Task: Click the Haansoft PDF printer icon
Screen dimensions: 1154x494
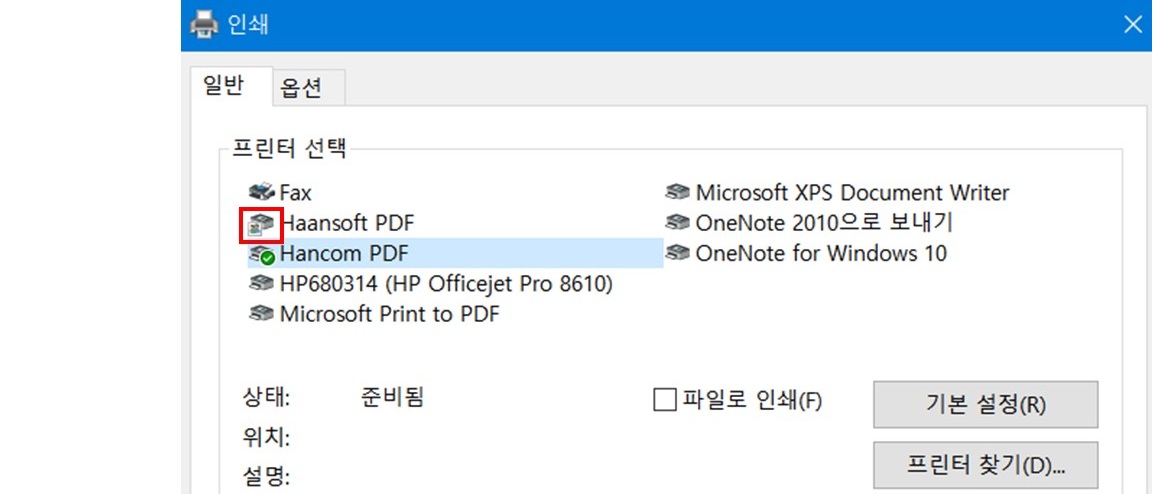Action: click(x=262, y=224)
